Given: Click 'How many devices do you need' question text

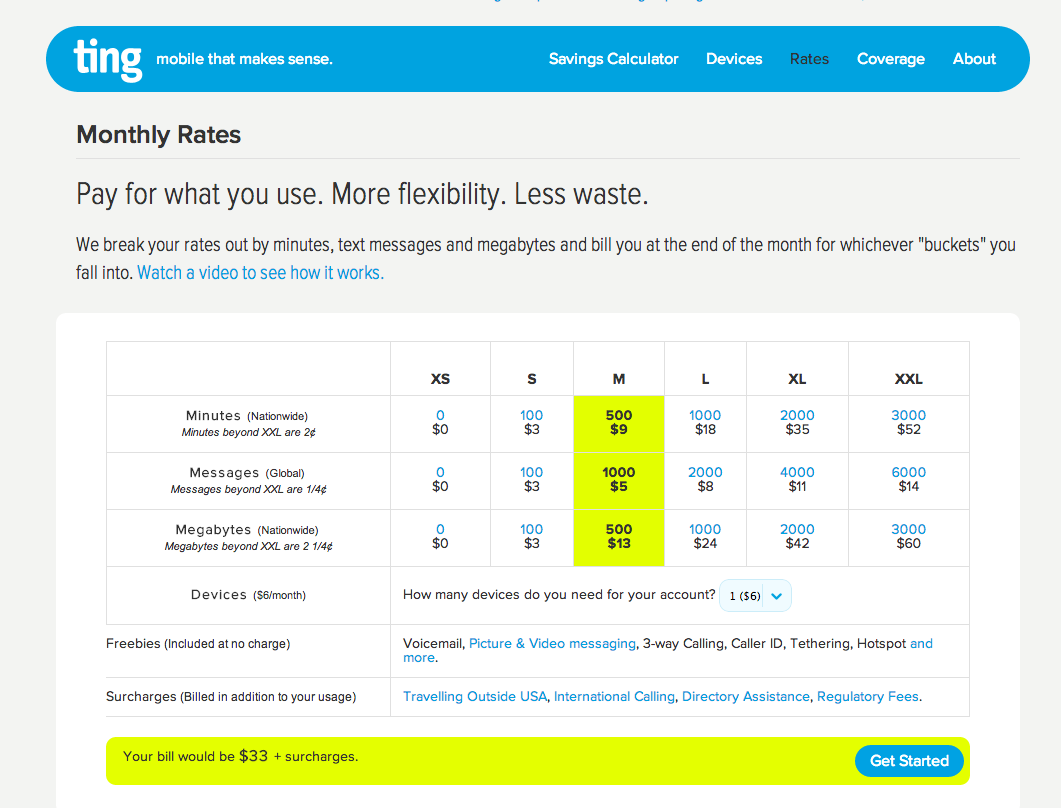Looking at the screenshot, I should coord(559,595).
